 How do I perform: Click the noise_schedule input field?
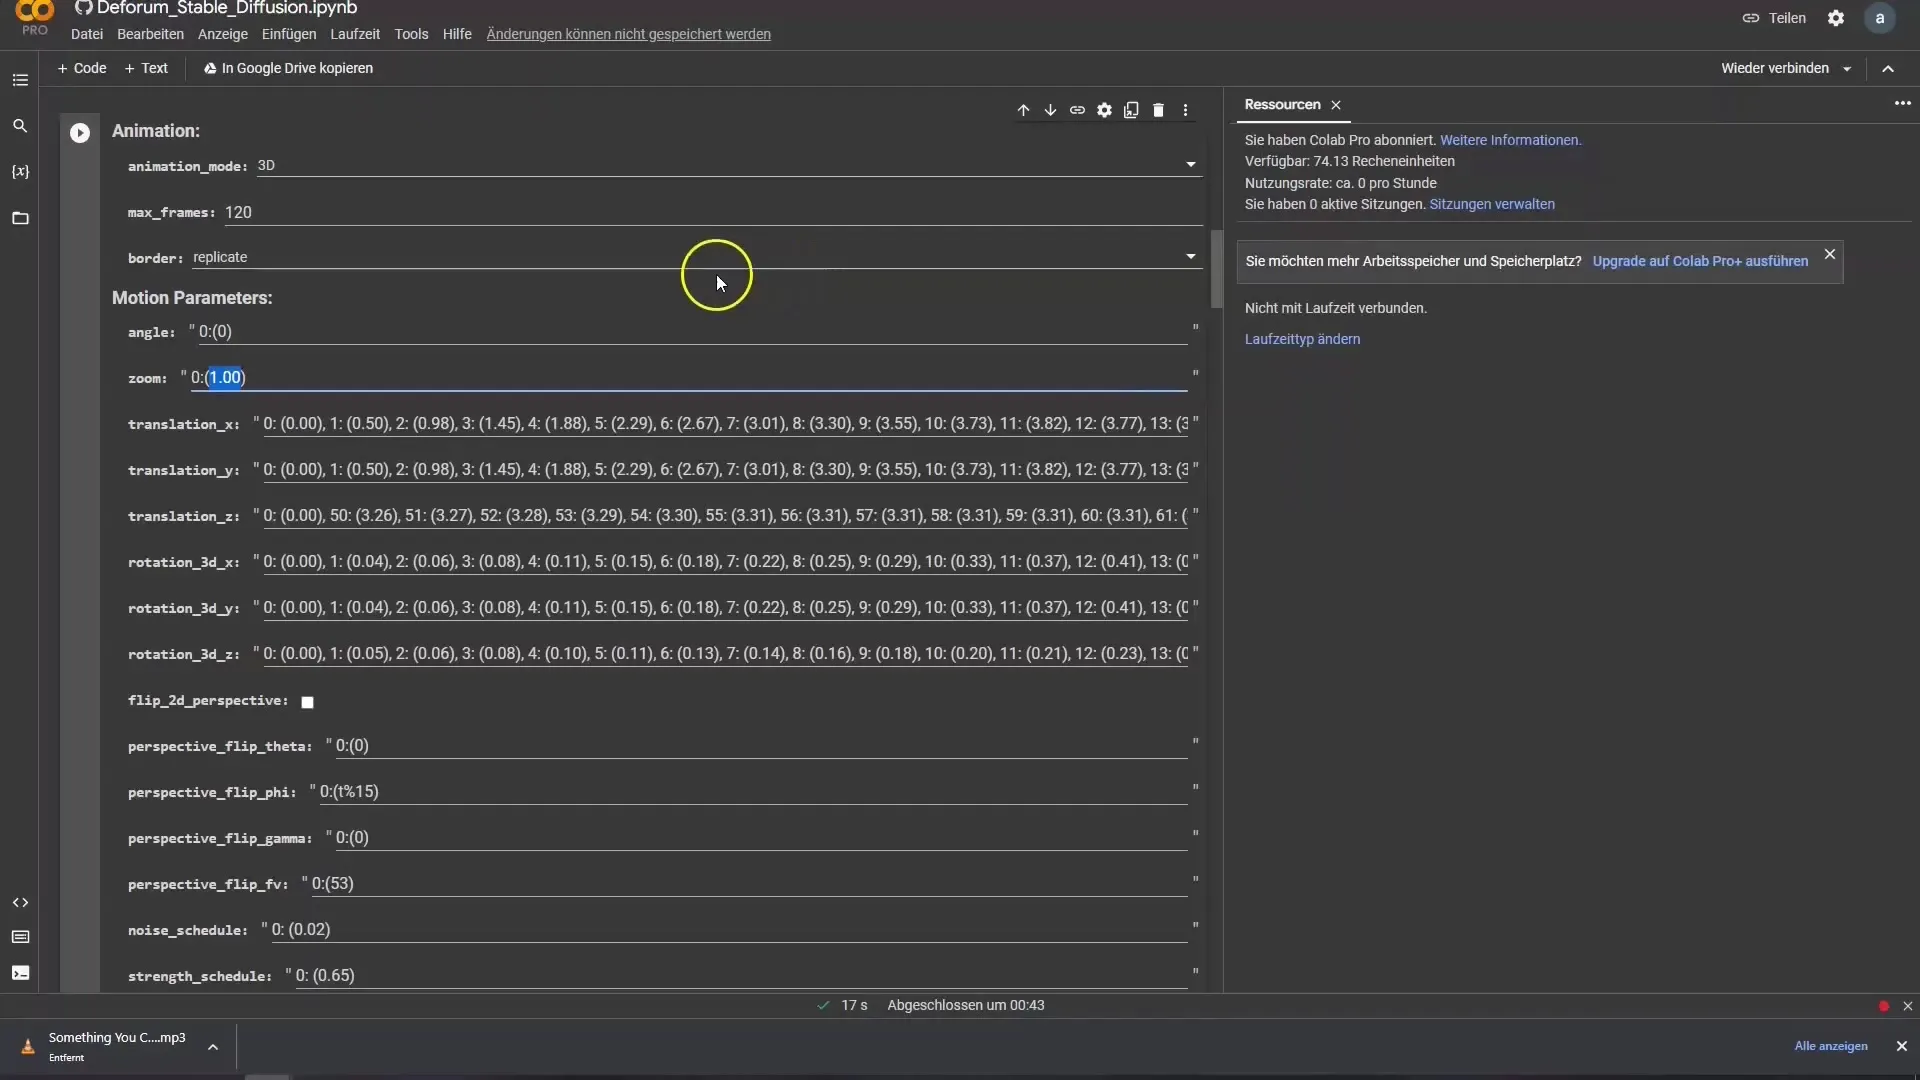point(729,930)
